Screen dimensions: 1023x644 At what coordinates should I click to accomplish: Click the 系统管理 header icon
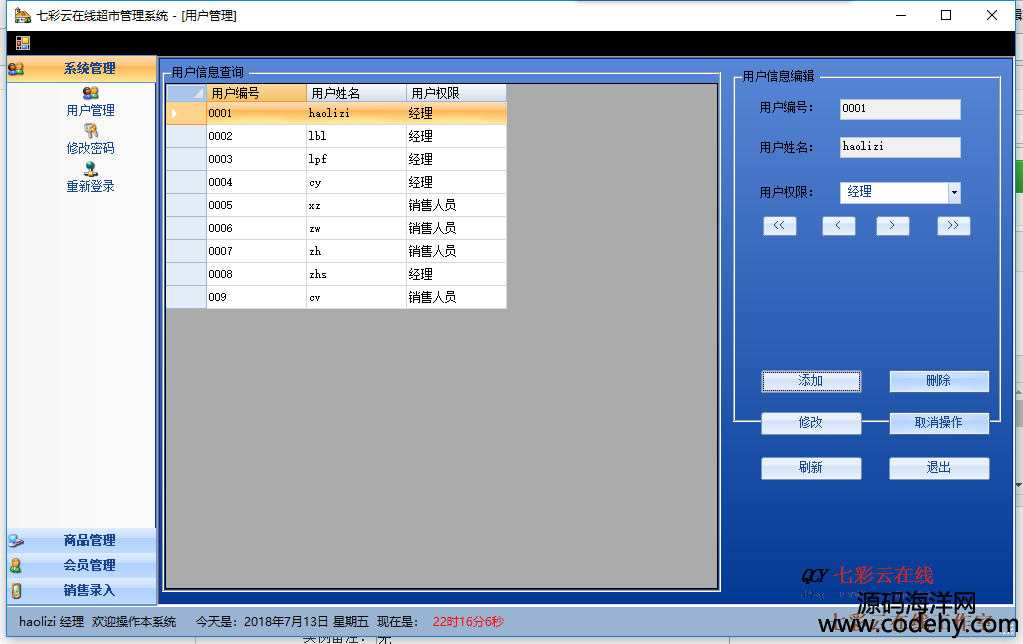(x=16, y=69)
